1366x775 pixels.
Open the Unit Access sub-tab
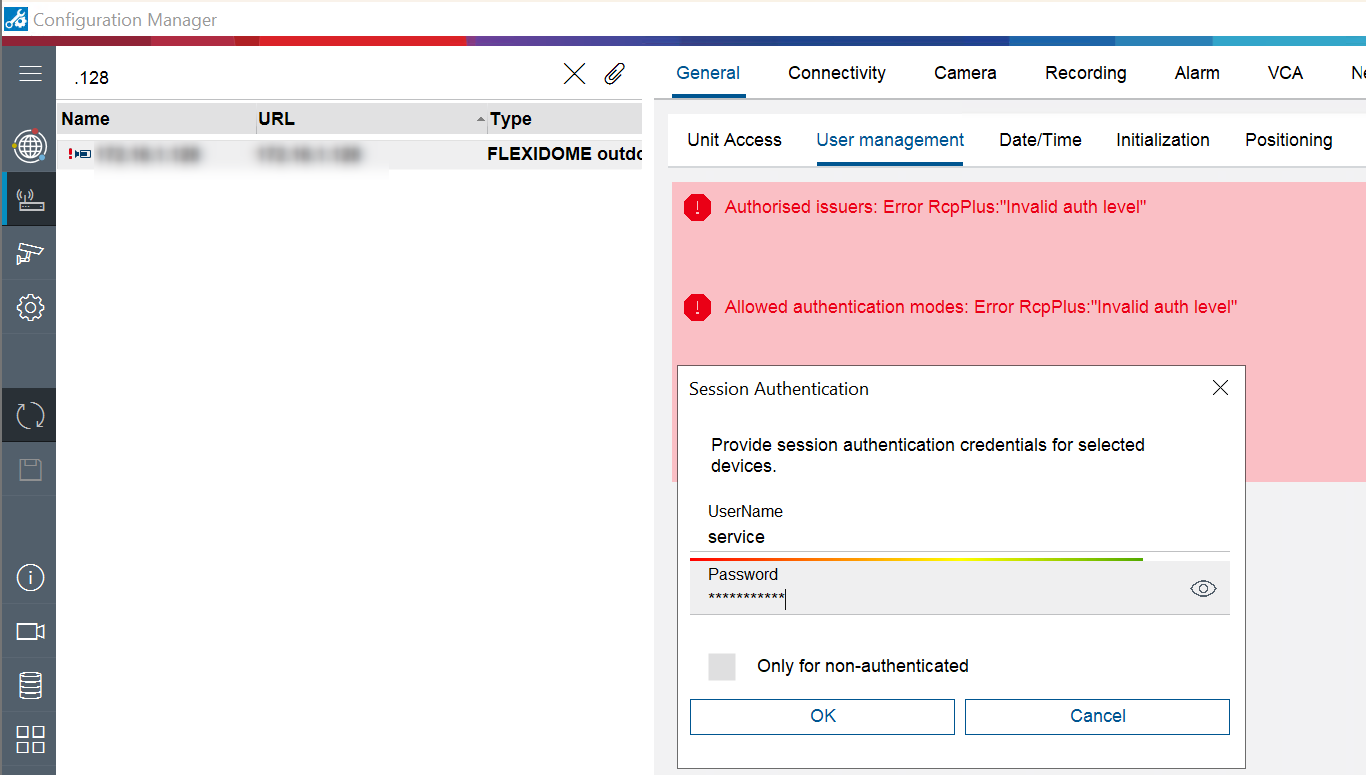pyautogui.click(x=734, y=140)
